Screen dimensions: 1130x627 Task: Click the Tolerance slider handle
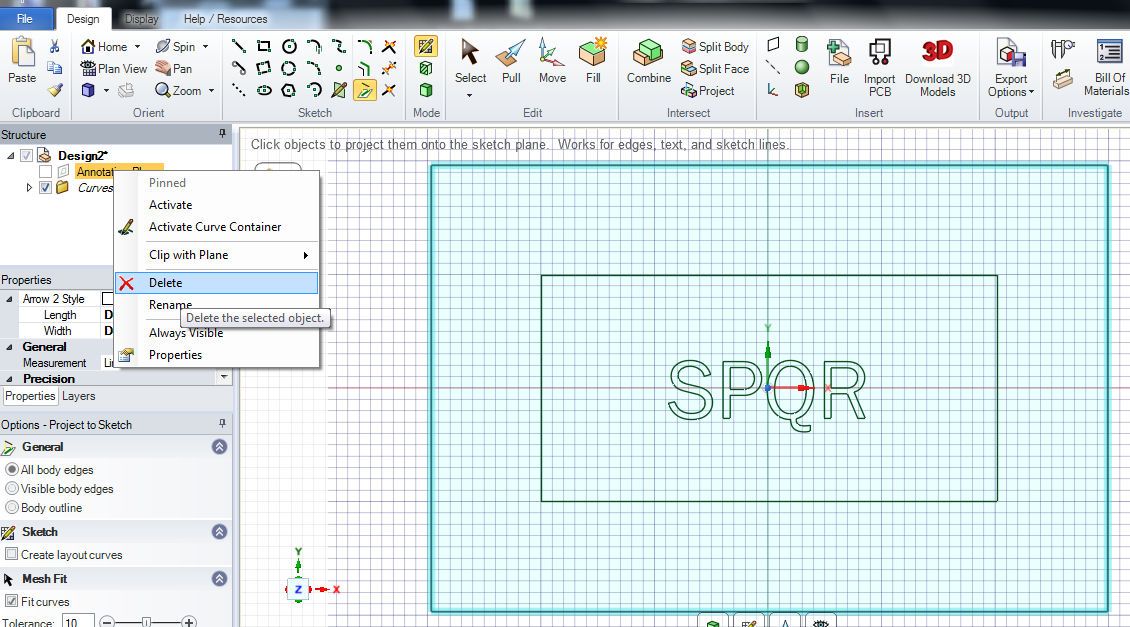click(x=147, y=622)
